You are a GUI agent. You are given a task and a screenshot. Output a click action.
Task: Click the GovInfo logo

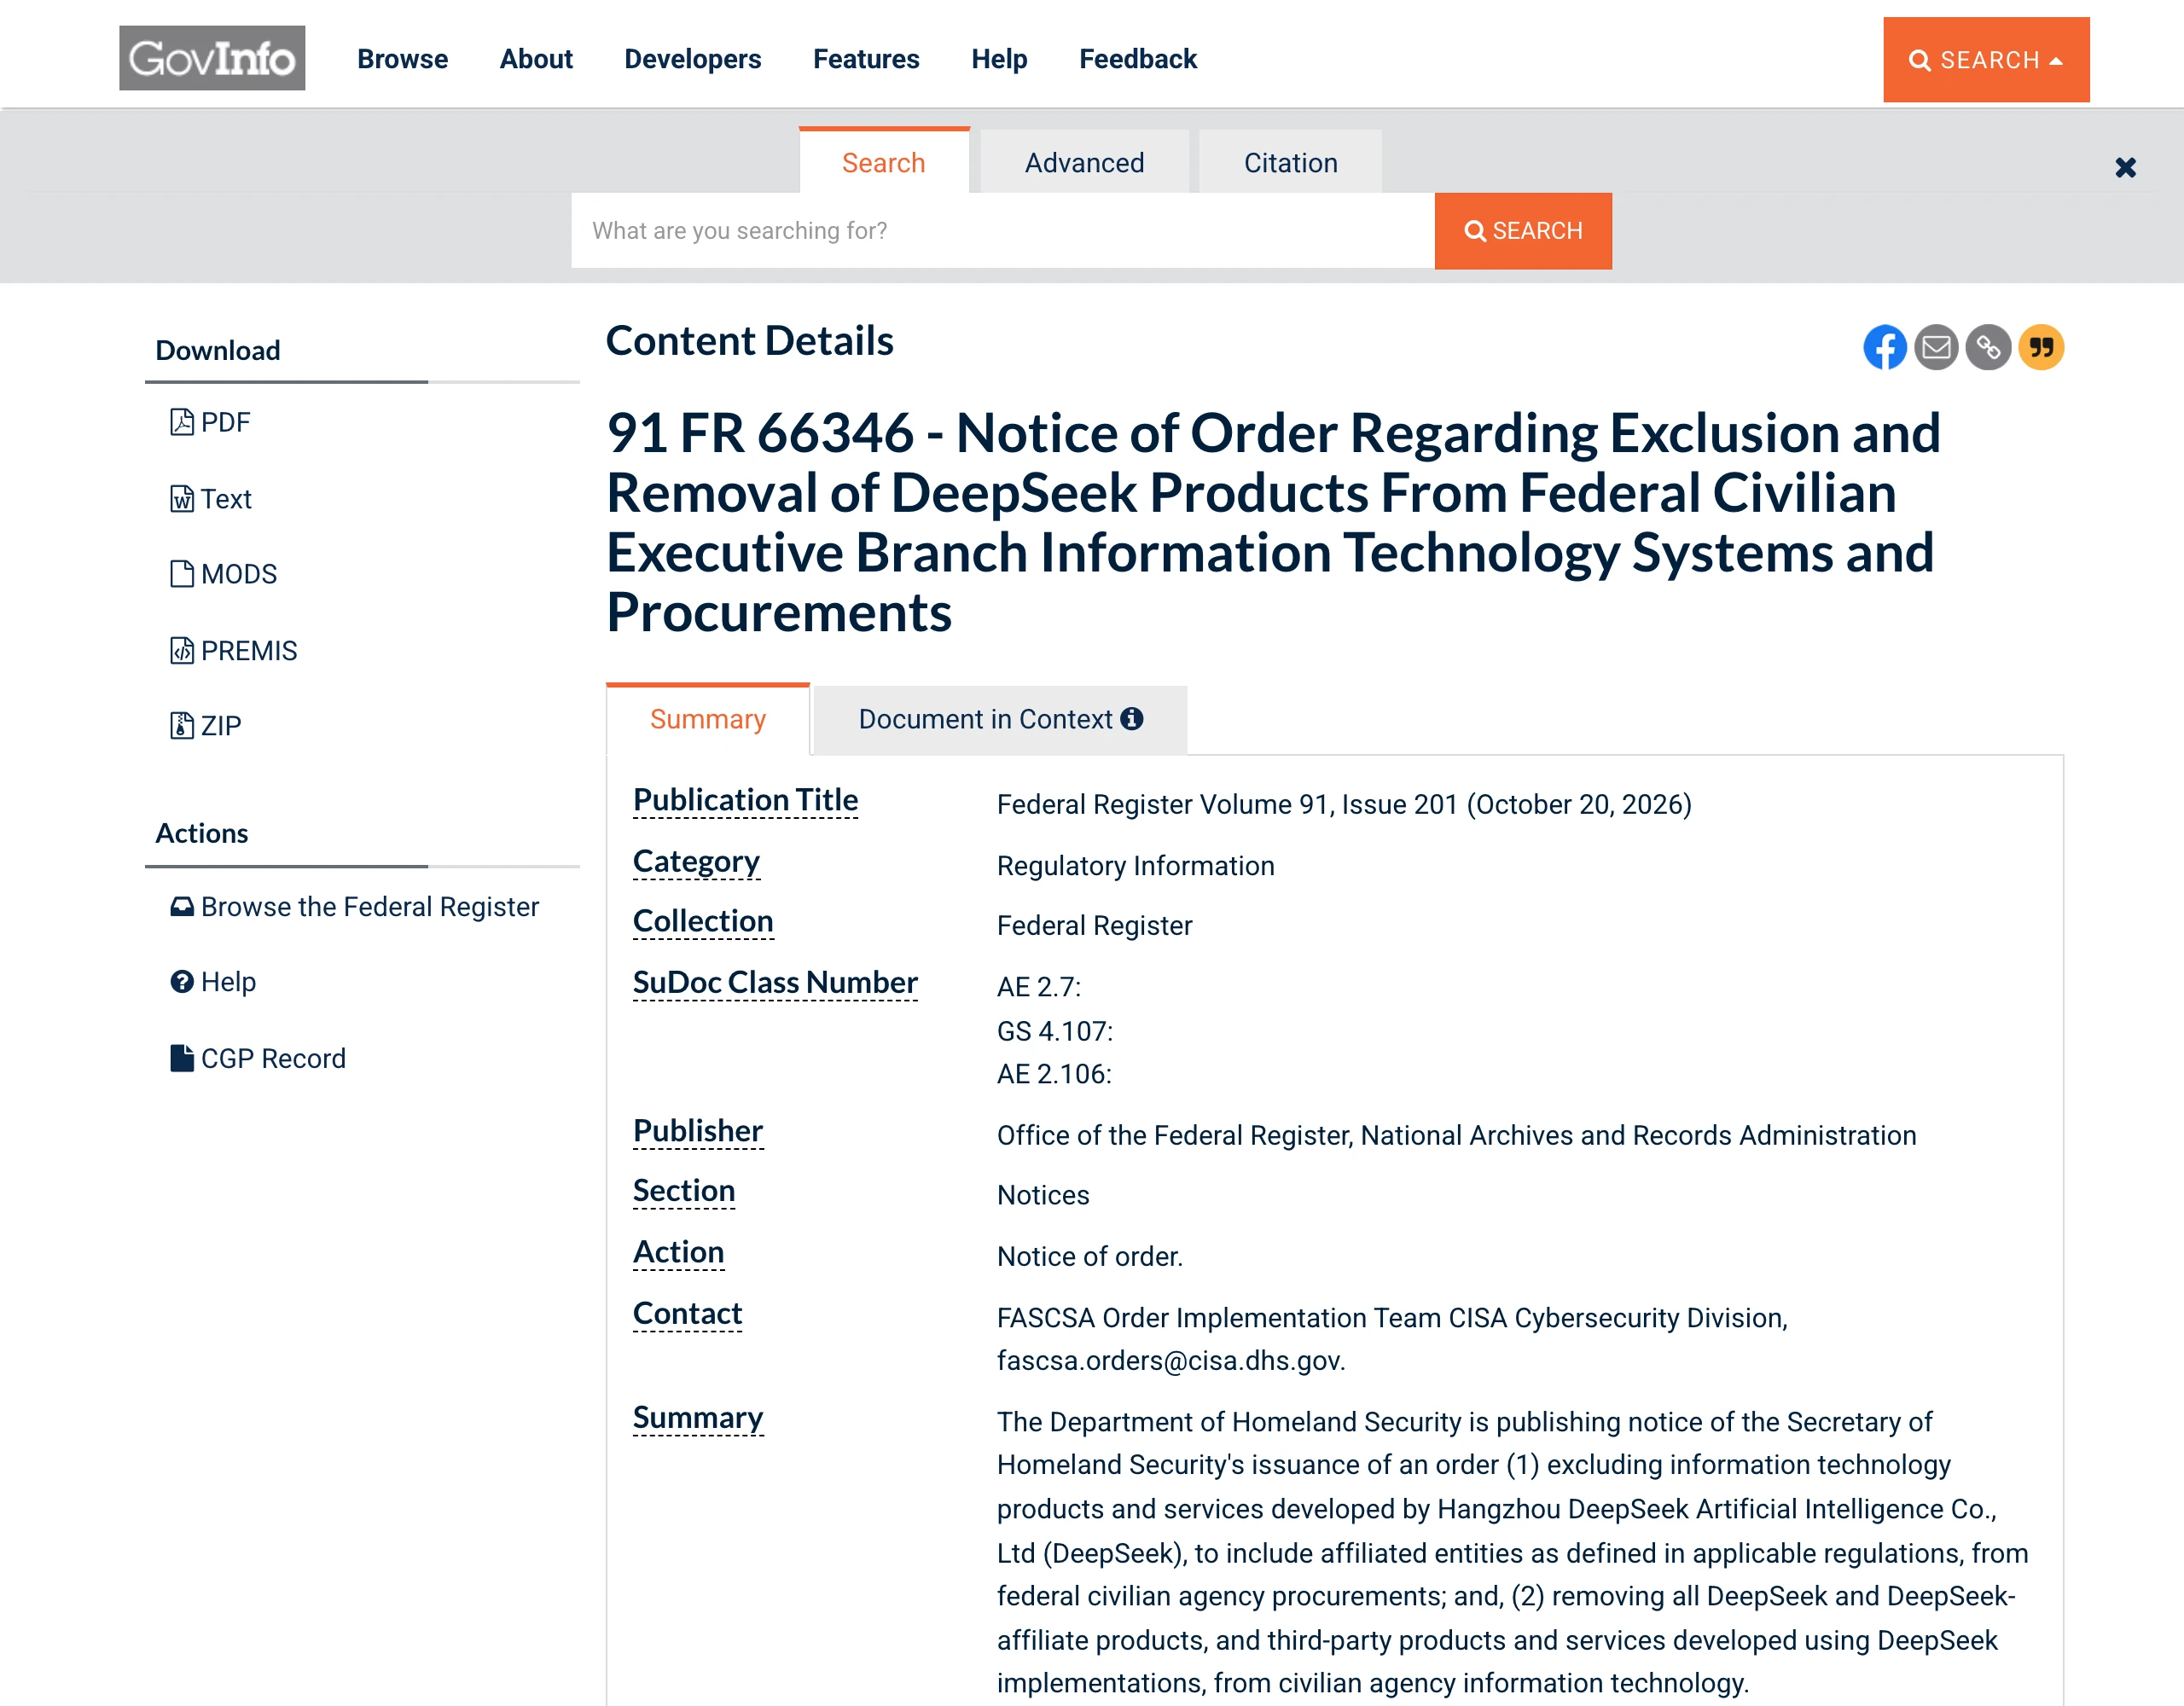click(x=212, y=58)
